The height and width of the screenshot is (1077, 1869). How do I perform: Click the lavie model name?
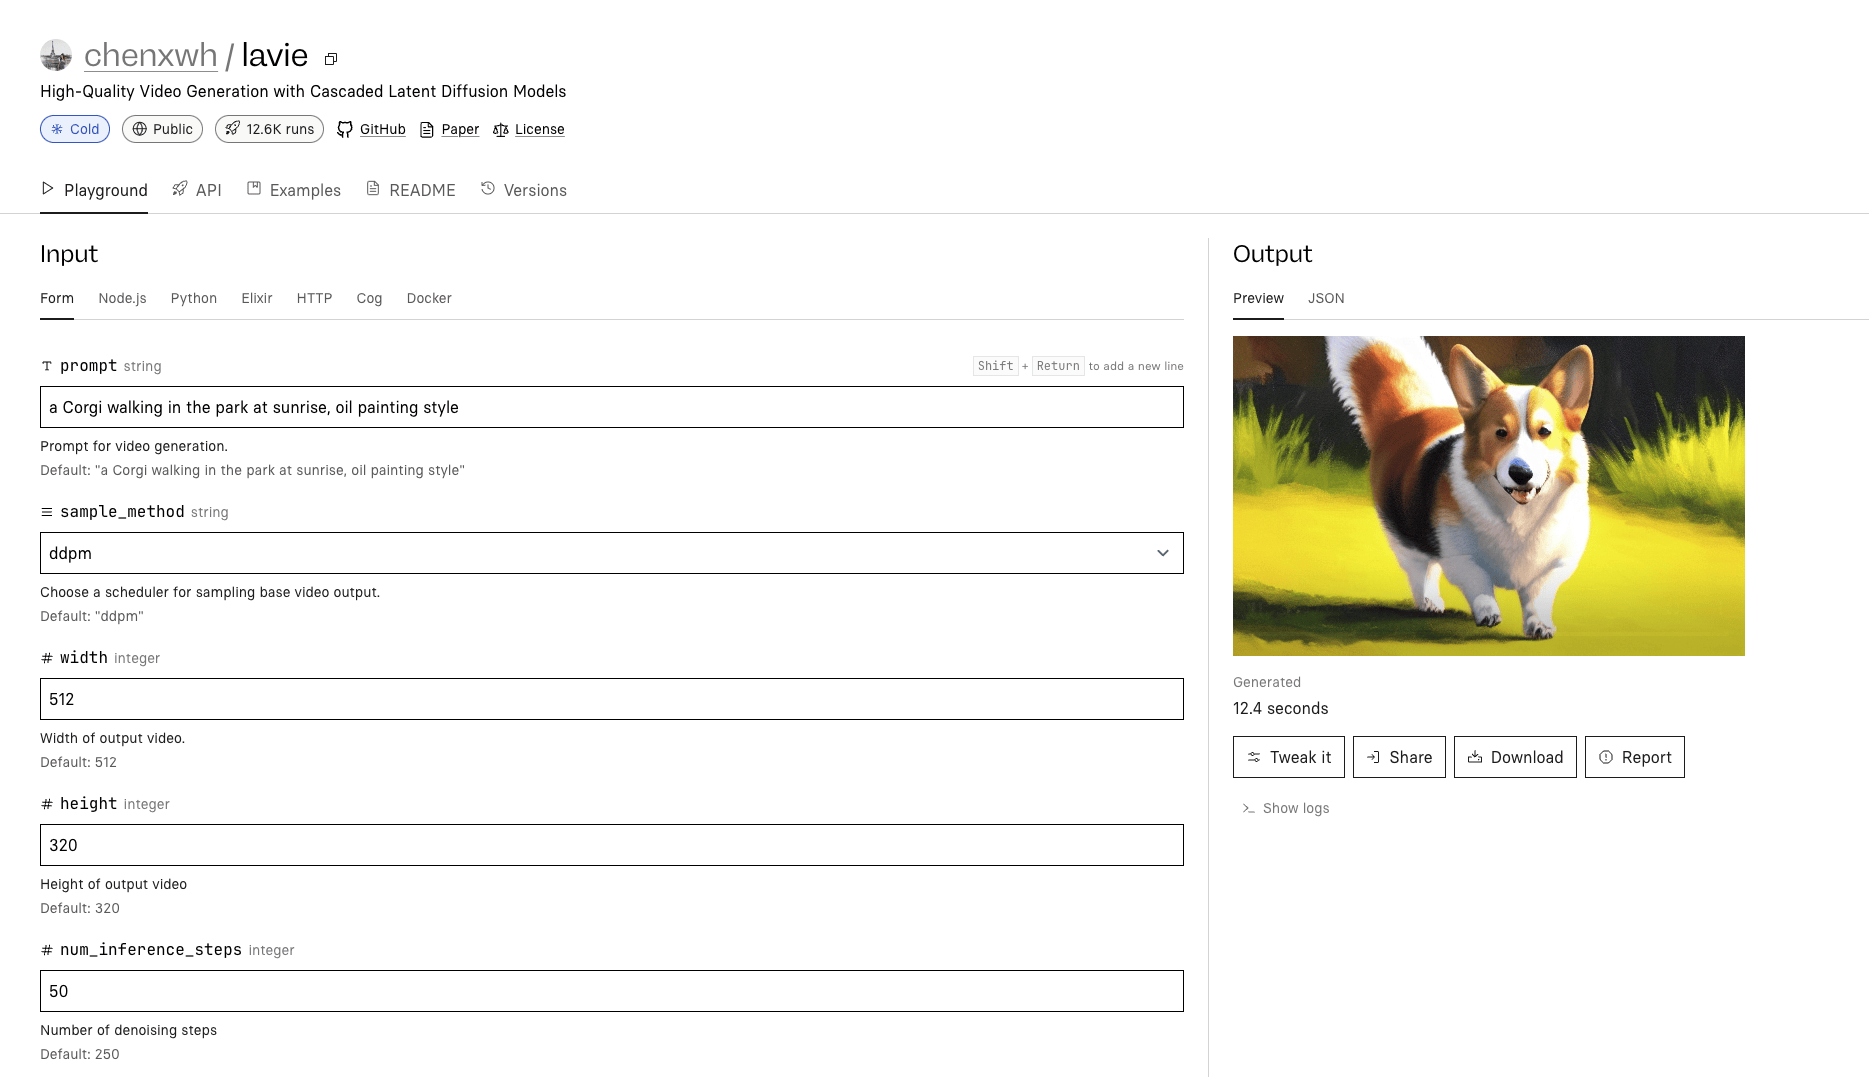(x=275, y=55)
